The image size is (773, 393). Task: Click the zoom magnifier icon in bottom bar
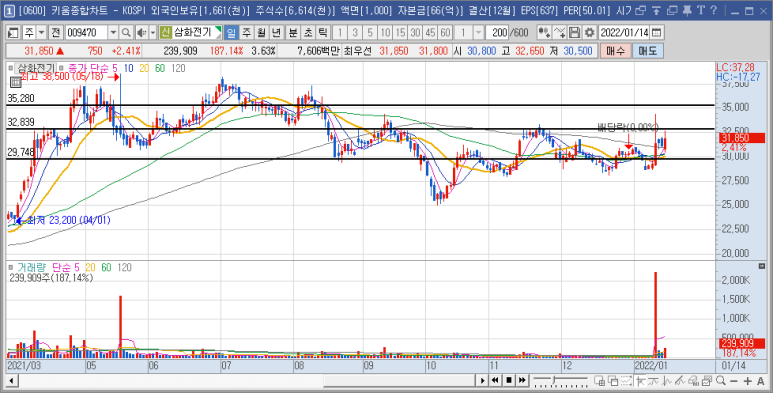point(721,381)
